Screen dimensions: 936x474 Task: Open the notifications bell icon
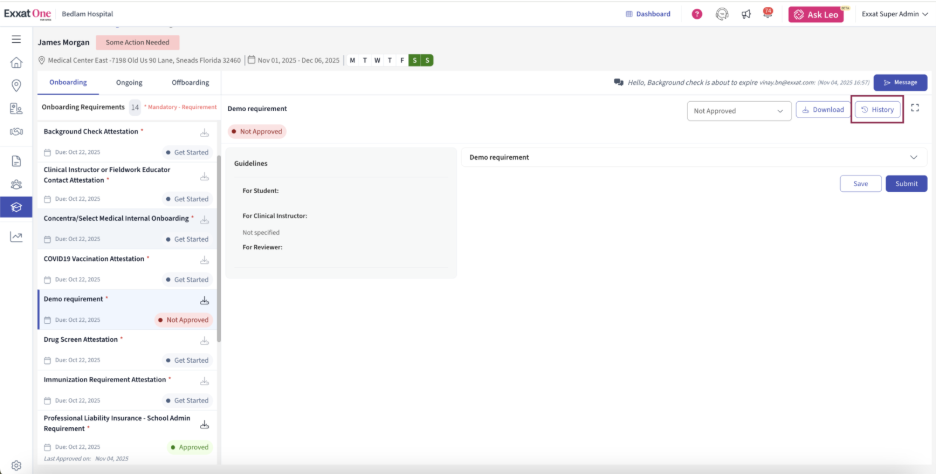pyautogui.click(x=767, y=14)
